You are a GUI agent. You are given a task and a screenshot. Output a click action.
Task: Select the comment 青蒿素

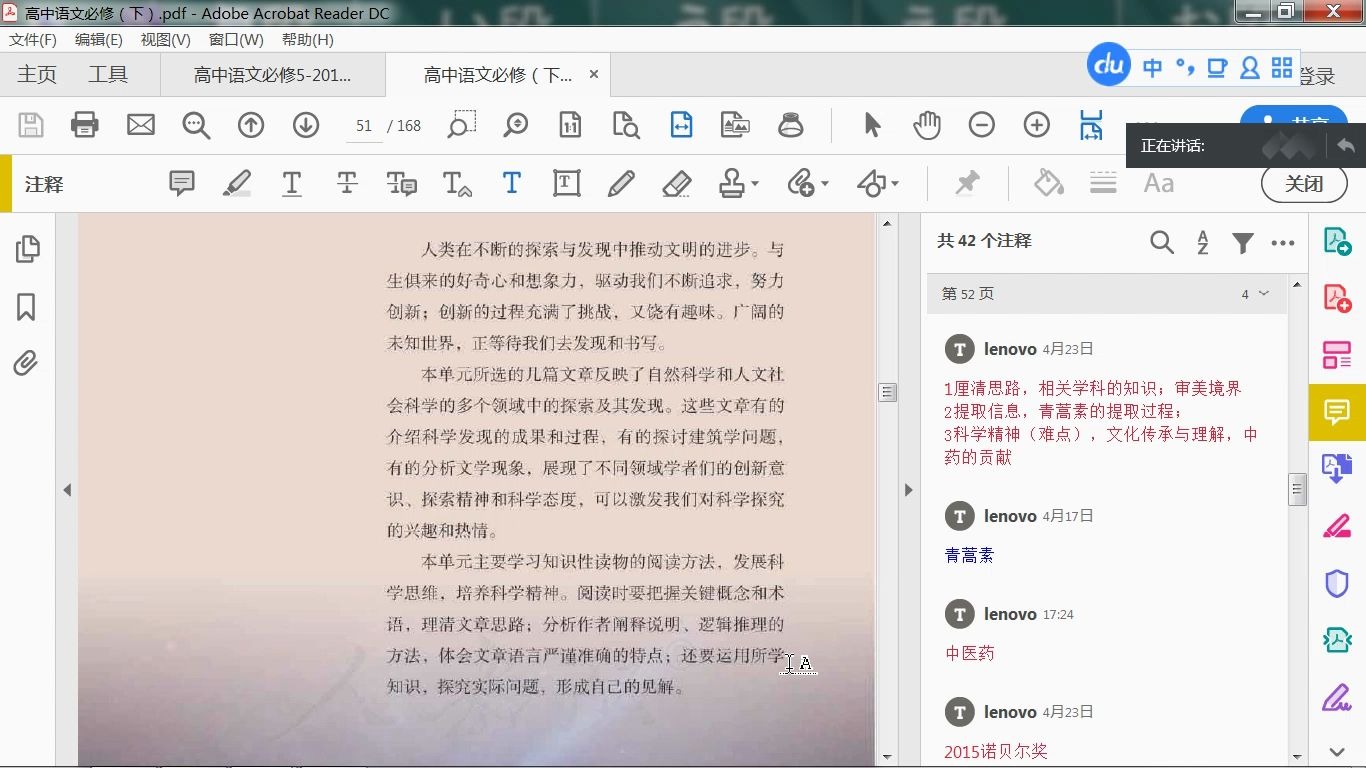970,556
